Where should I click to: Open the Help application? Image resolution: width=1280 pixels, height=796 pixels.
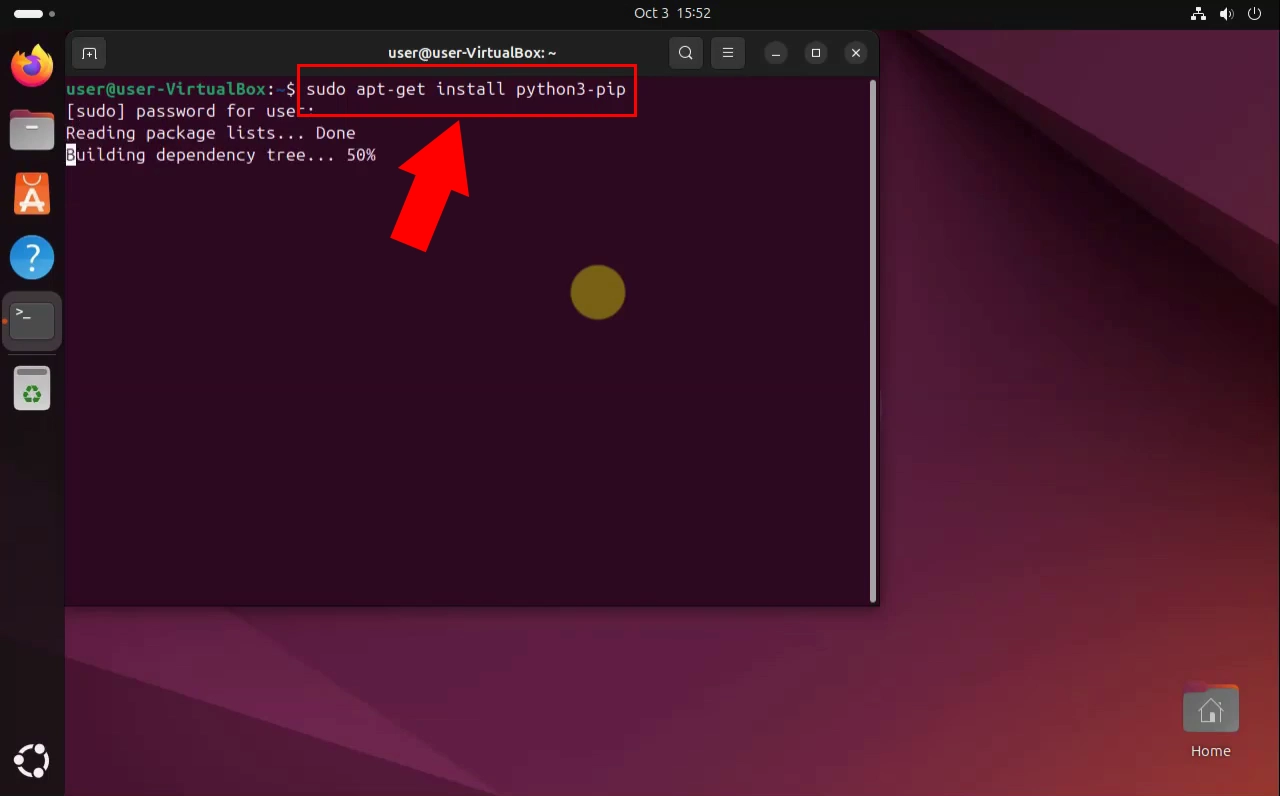32,258
